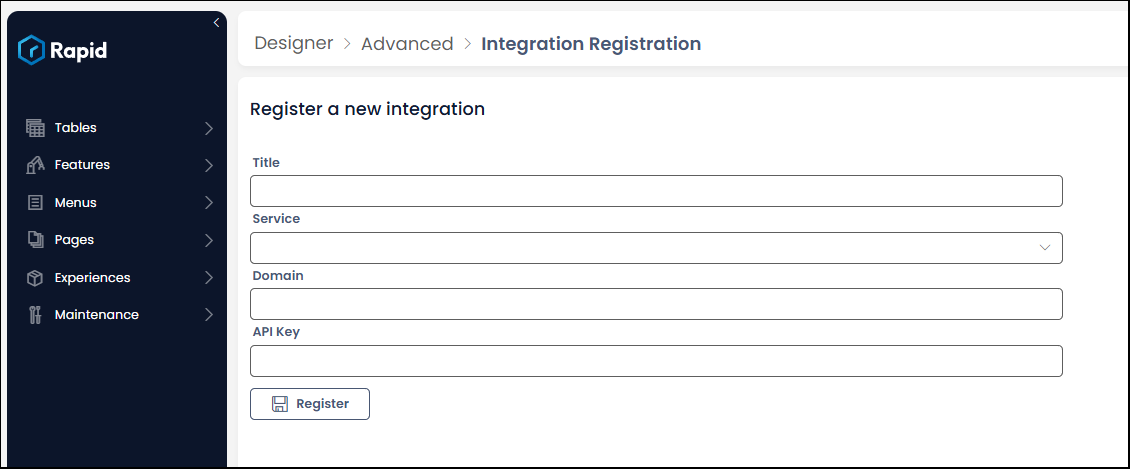Go to Designer breadcrumb link
This screenshot has width=1130, height=469.
click(x=293, y=44)
